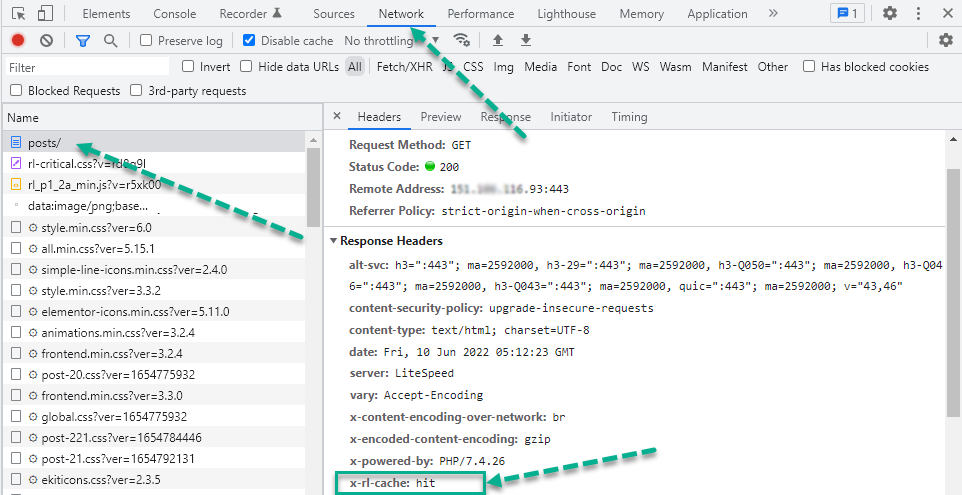This screenshot has height=495, width=962.
Task: Filter requests by Manifest
Action: tap(725, 67)
